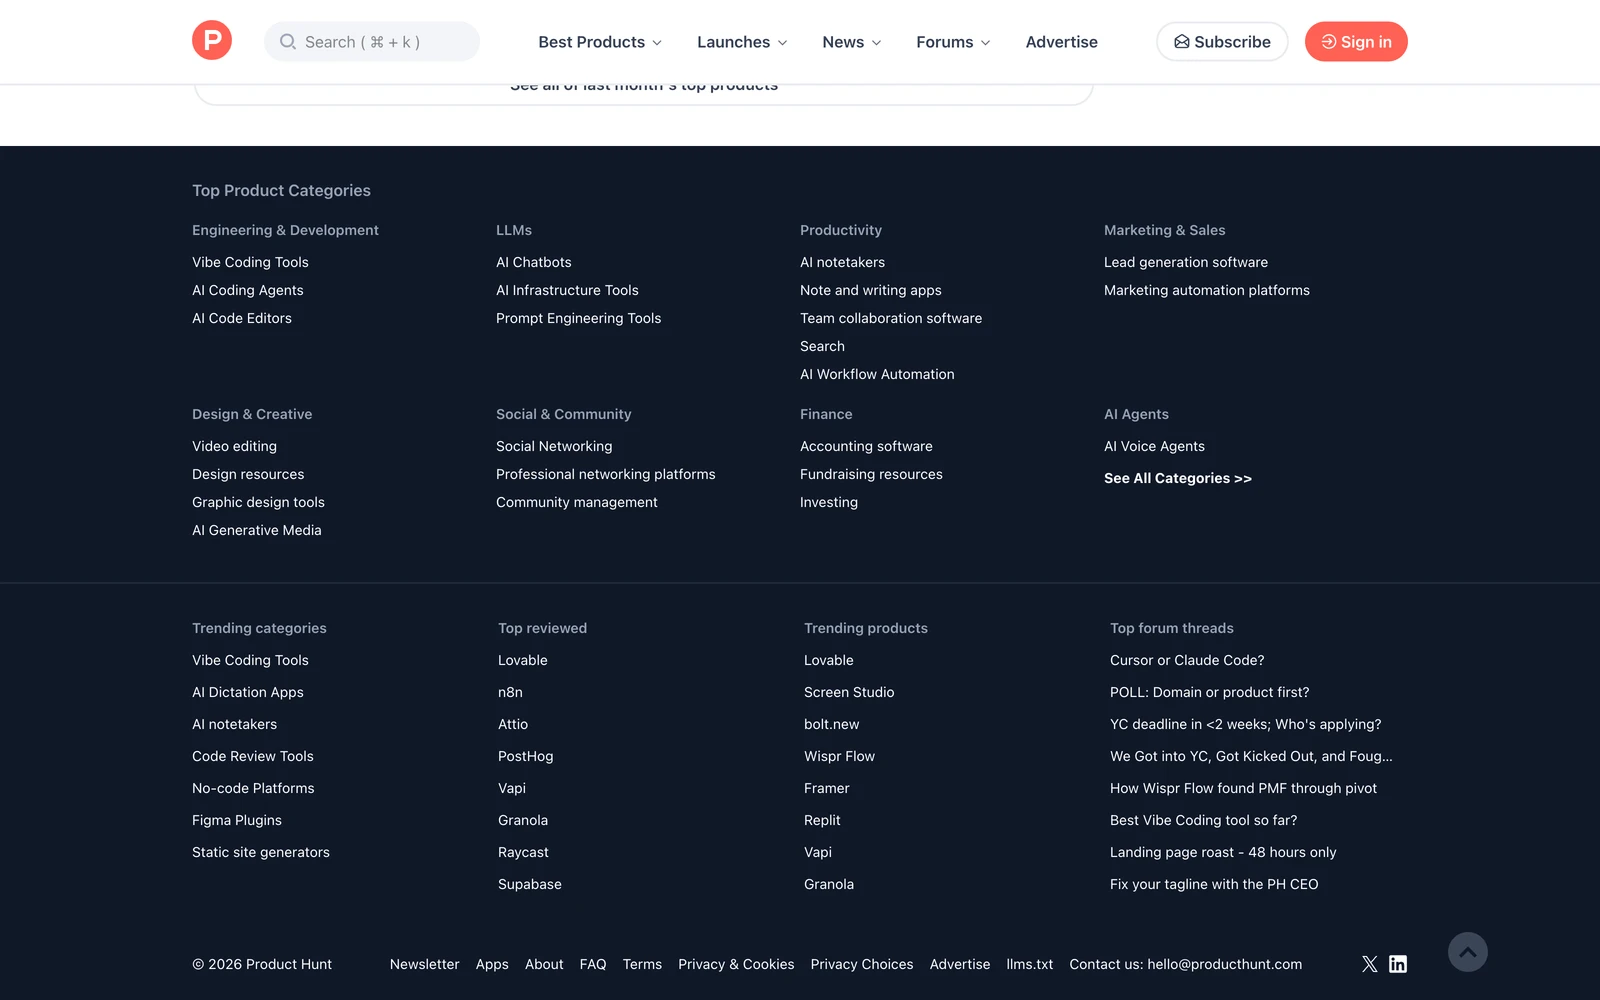
Task: Open Marketing automation platforms
Action: tap(1207, 290)
